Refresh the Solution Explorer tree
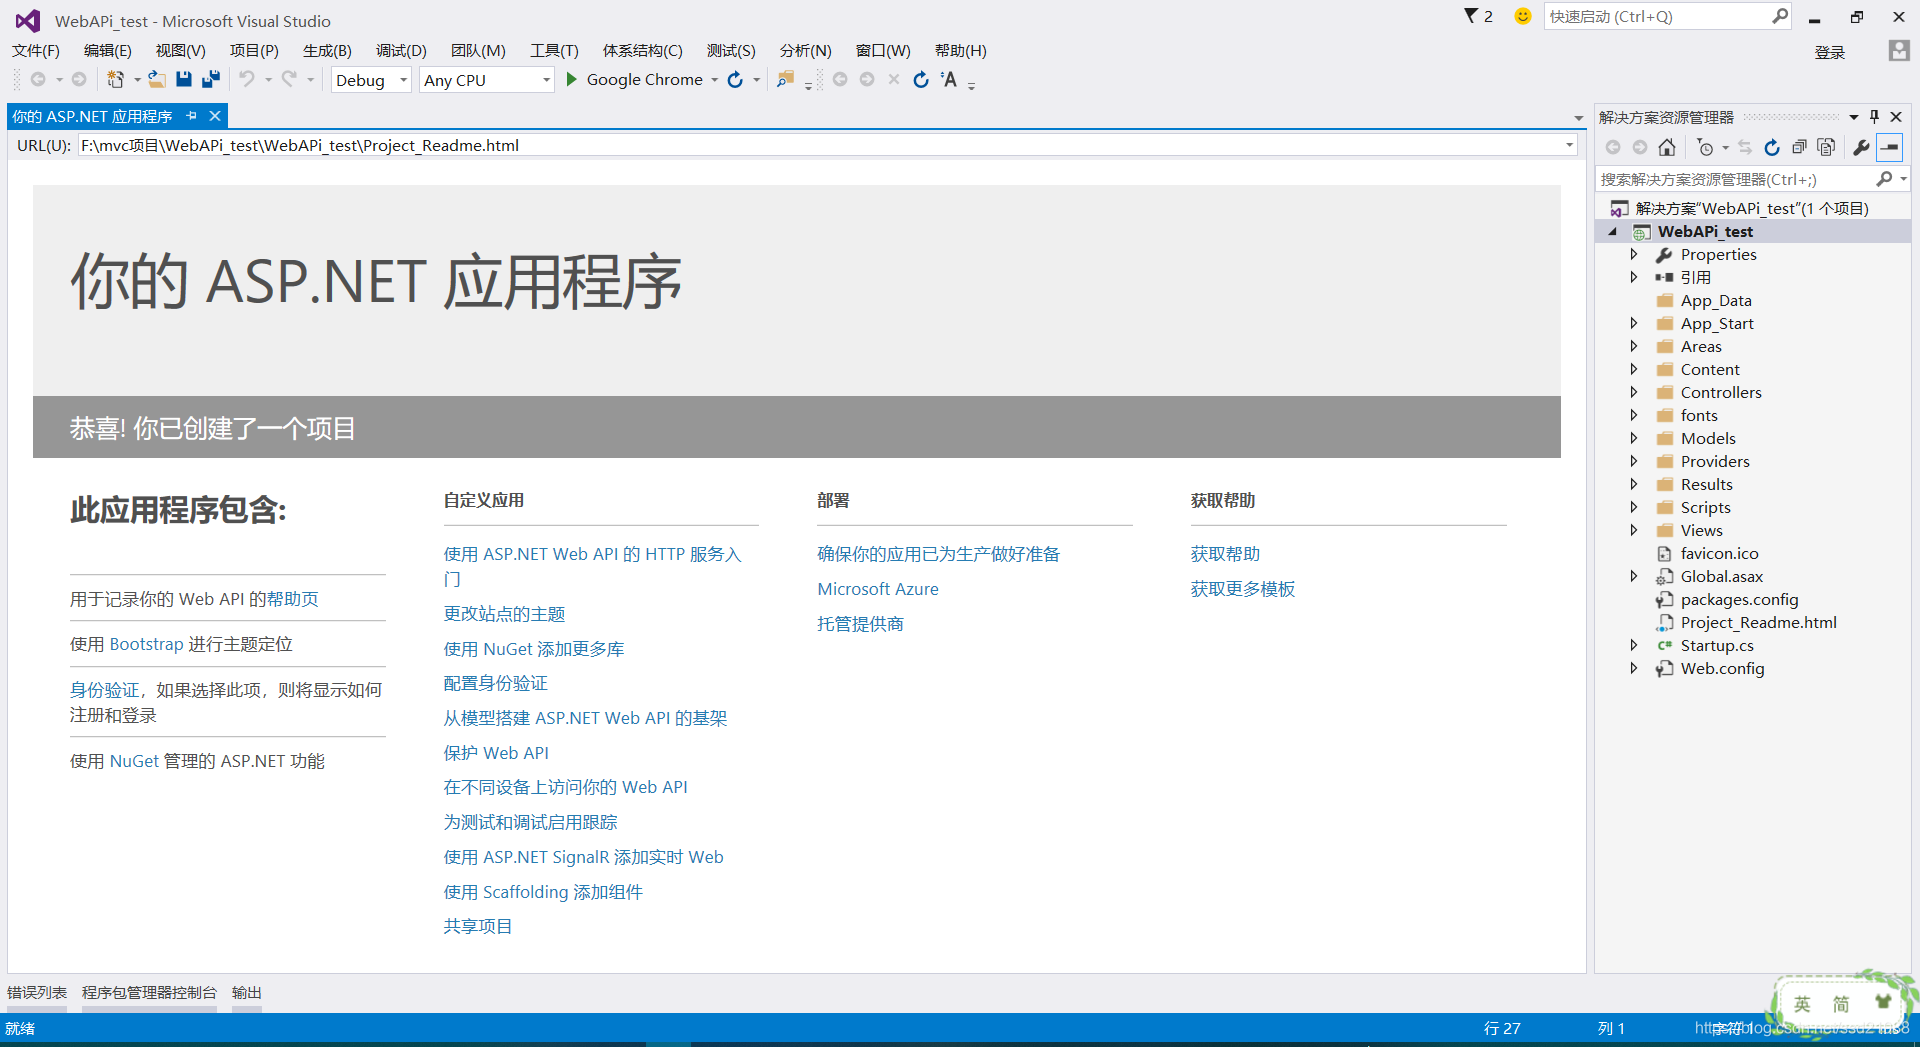The height and width of the screenshot is (1047, 1920). click(x=1772, y=147)
